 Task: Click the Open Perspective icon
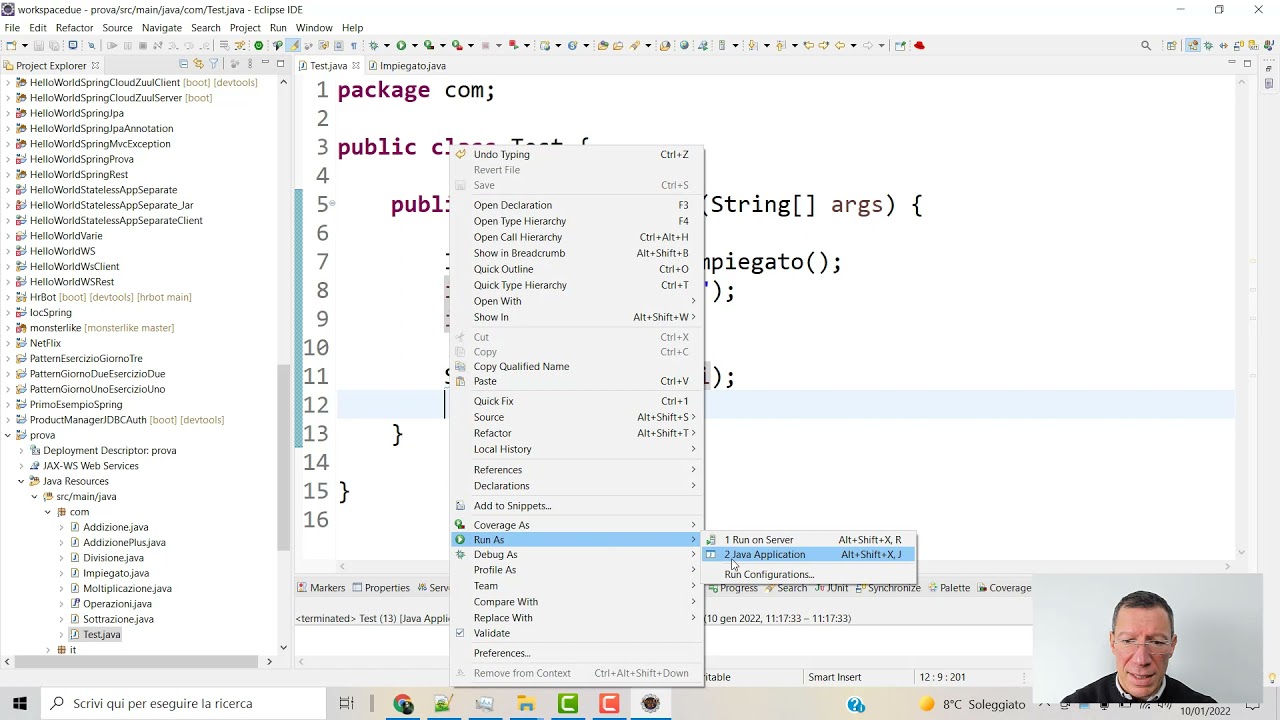pos(1171,45)
